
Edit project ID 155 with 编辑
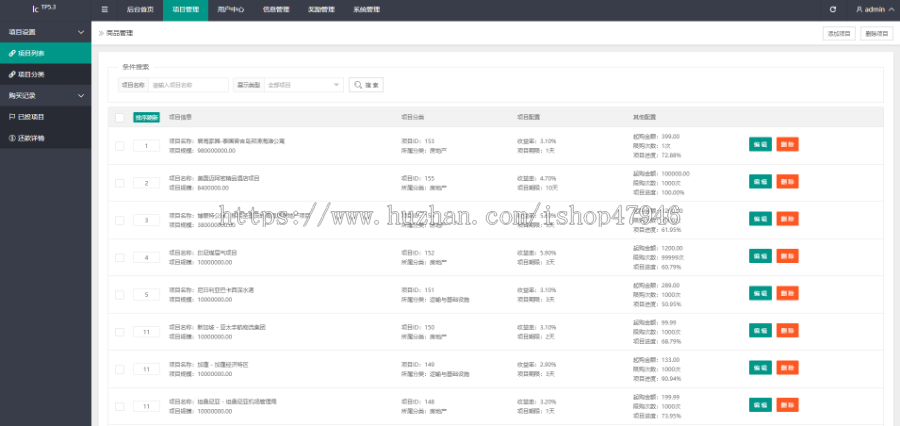[761, 181]
